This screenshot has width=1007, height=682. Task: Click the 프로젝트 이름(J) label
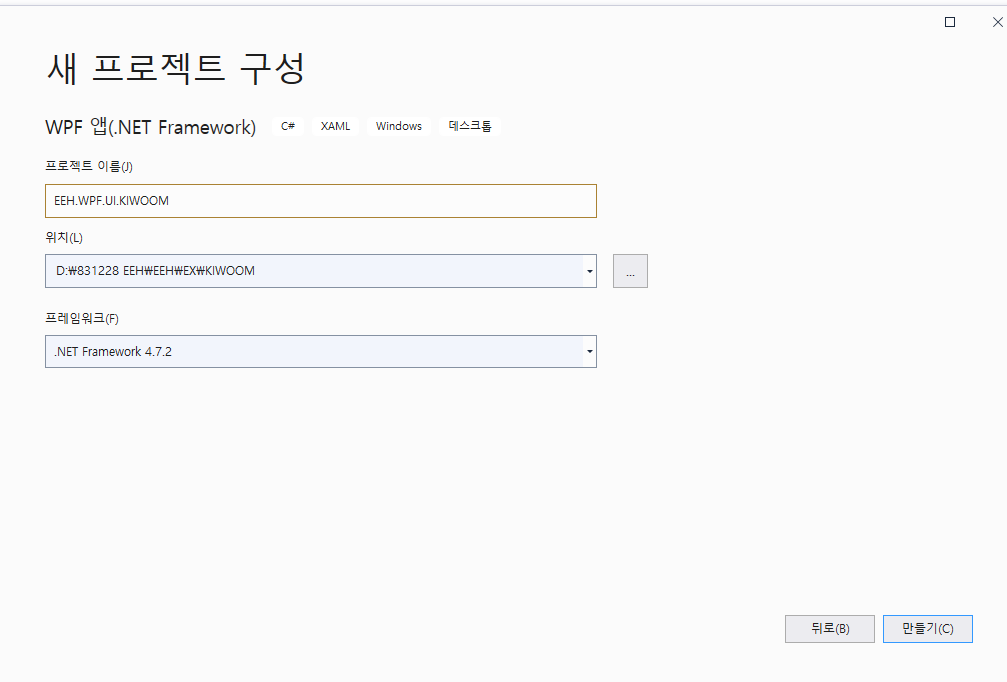[x=89, y=166]
